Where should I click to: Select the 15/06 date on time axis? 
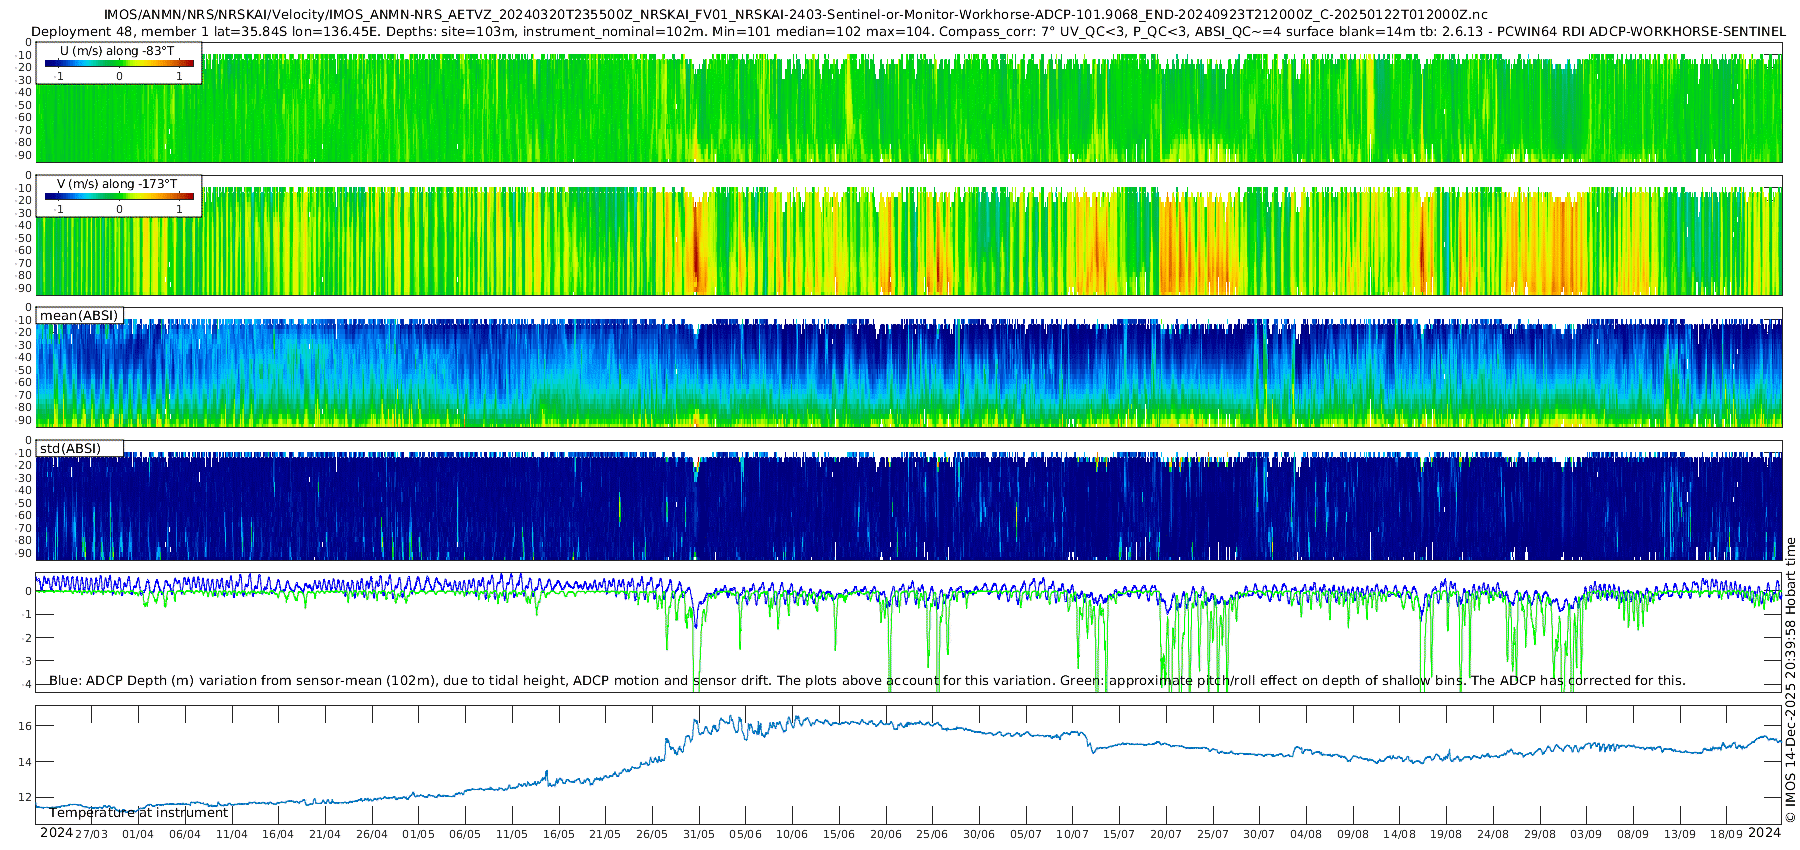click(x=838, y=834)
